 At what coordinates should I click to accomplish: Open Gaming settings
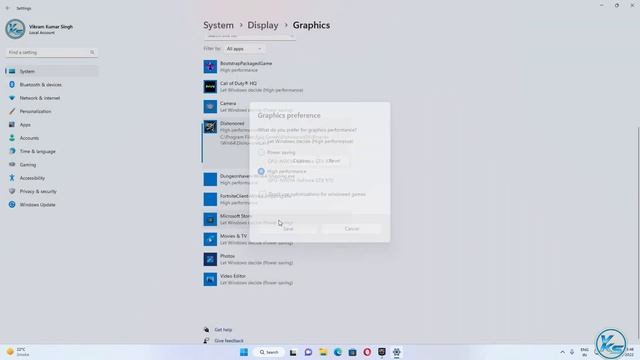[52, 164]
